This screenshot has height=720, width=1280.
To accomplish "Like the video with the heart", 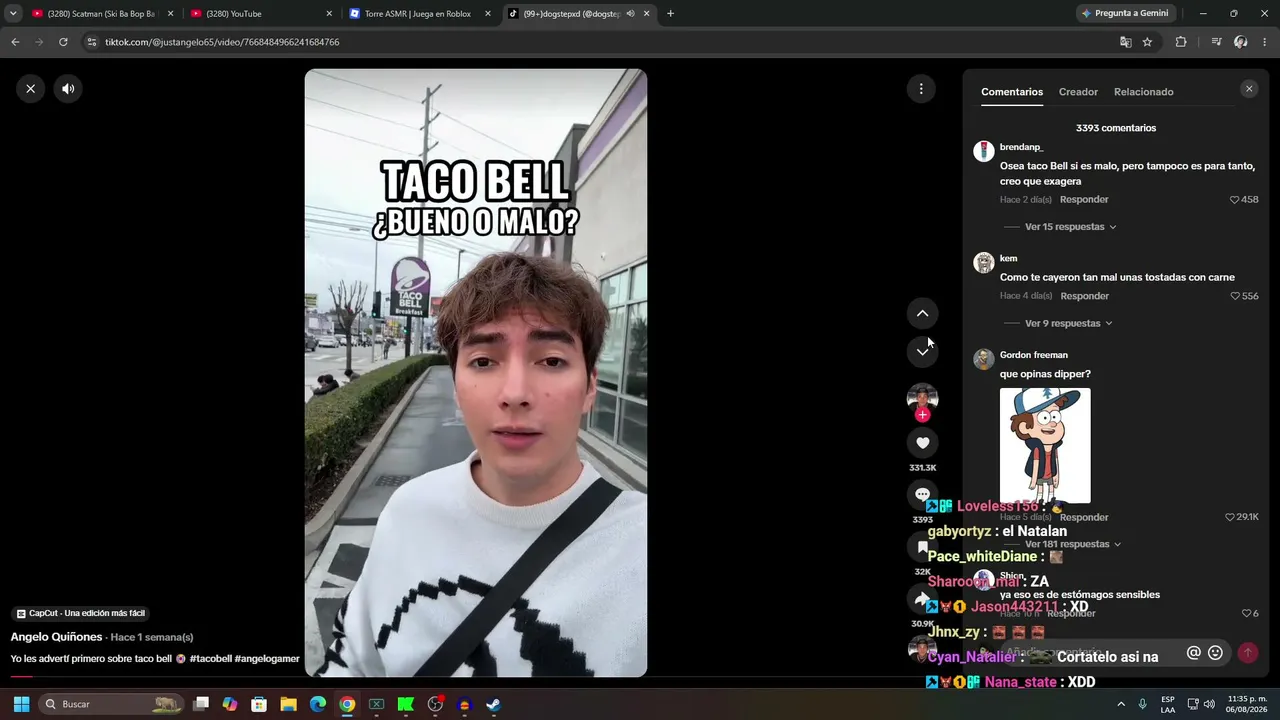I will (x=922, y=443).
